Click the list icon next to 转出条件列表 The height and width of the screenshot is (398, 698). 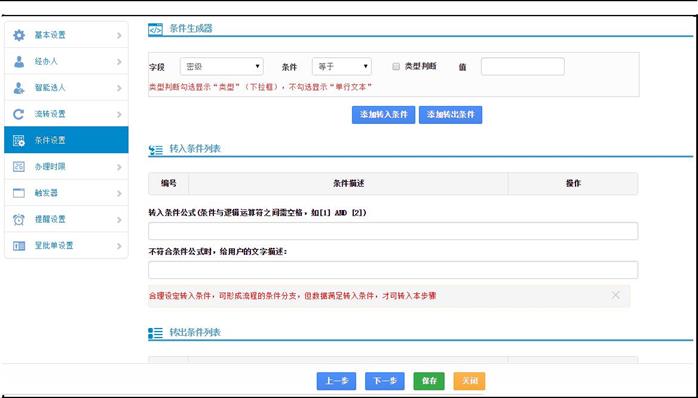point(155,333)
